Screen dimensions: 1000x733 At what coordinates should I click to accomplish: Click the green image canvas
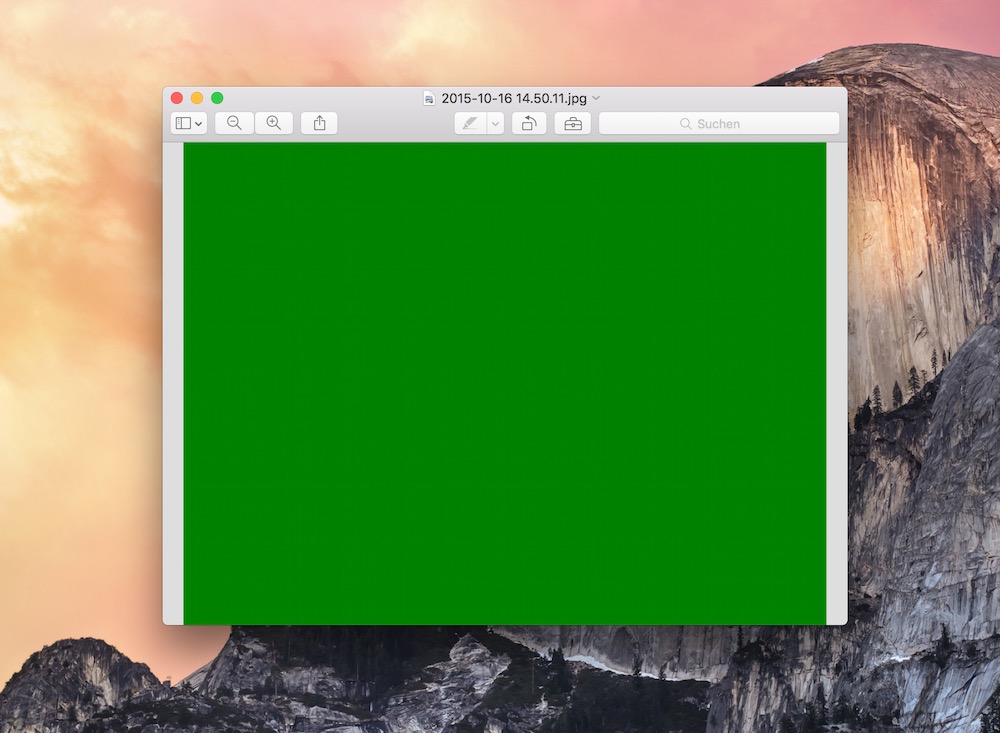pyautogui.click(x=505, y=383)
